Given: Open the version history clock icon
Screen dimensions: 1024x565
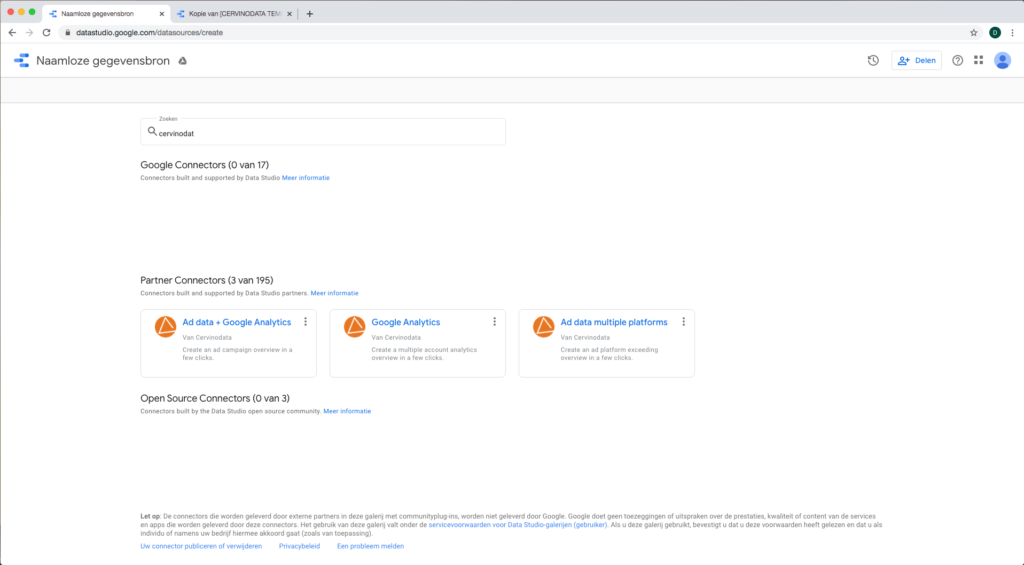Looking at the screenshot, I should point(873,60).
